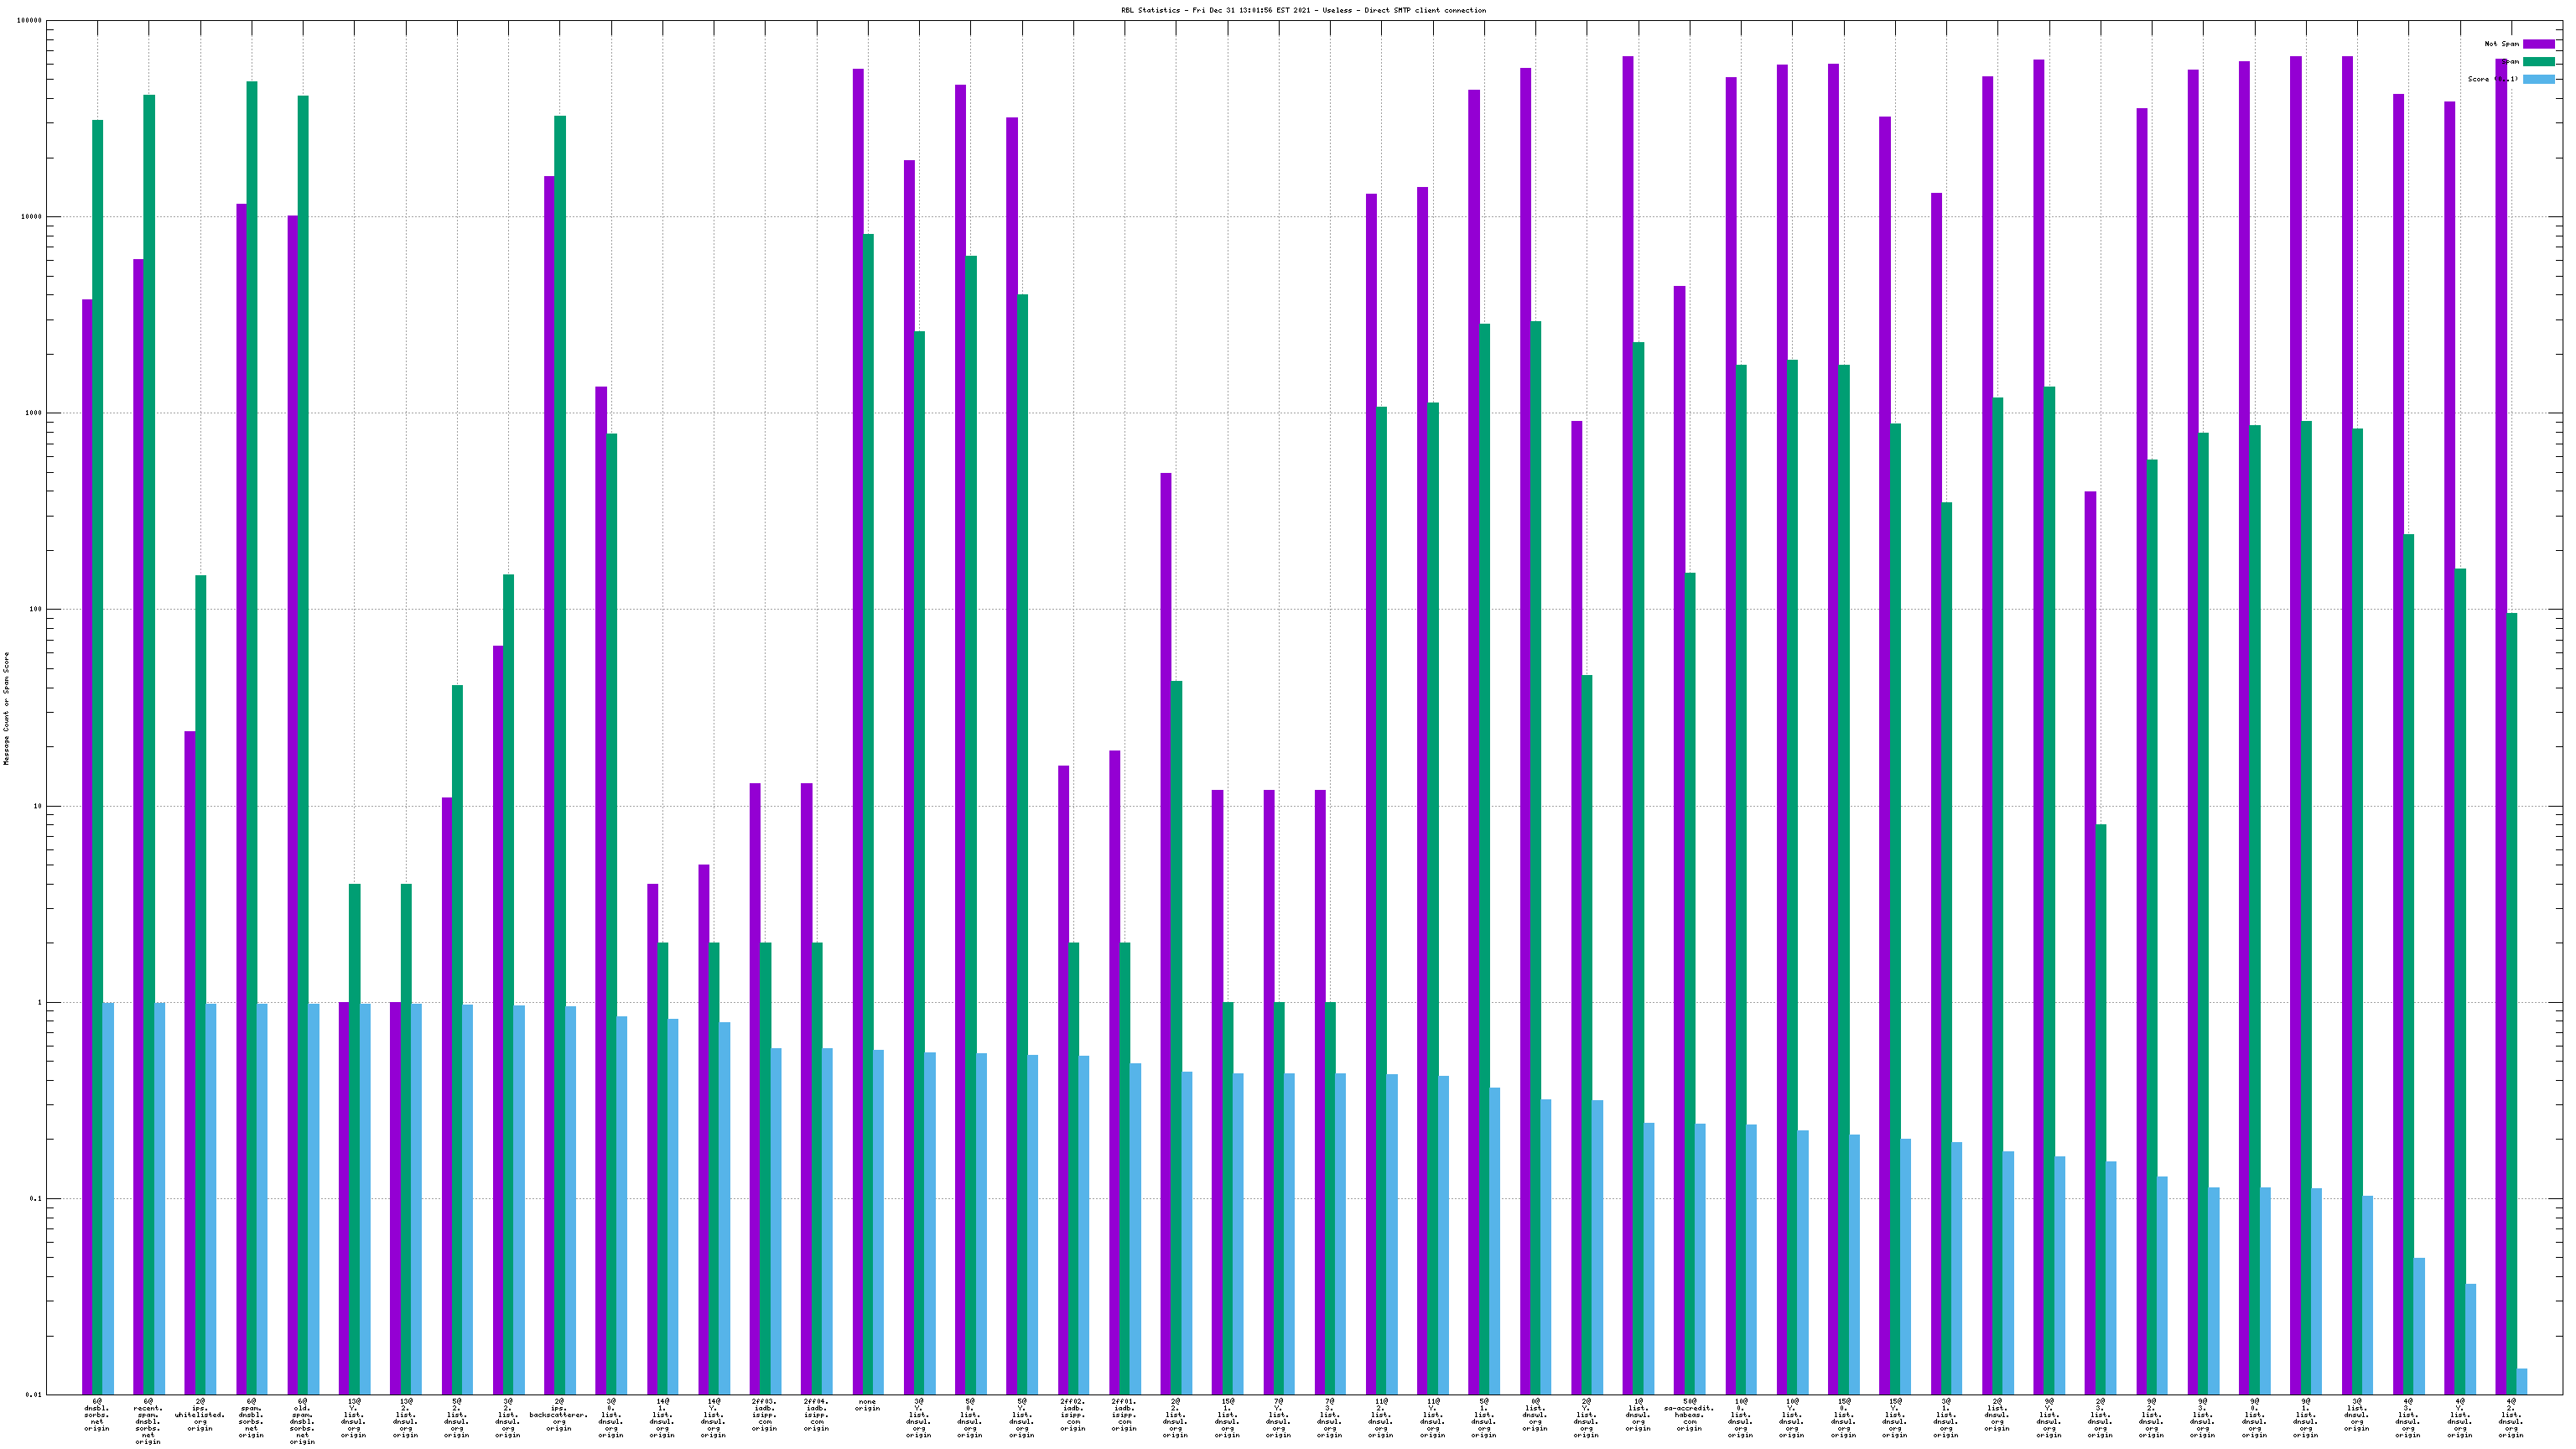Click the 'sa-accredit.habeas.com origin' x-axis label

click(1689, 1415)
